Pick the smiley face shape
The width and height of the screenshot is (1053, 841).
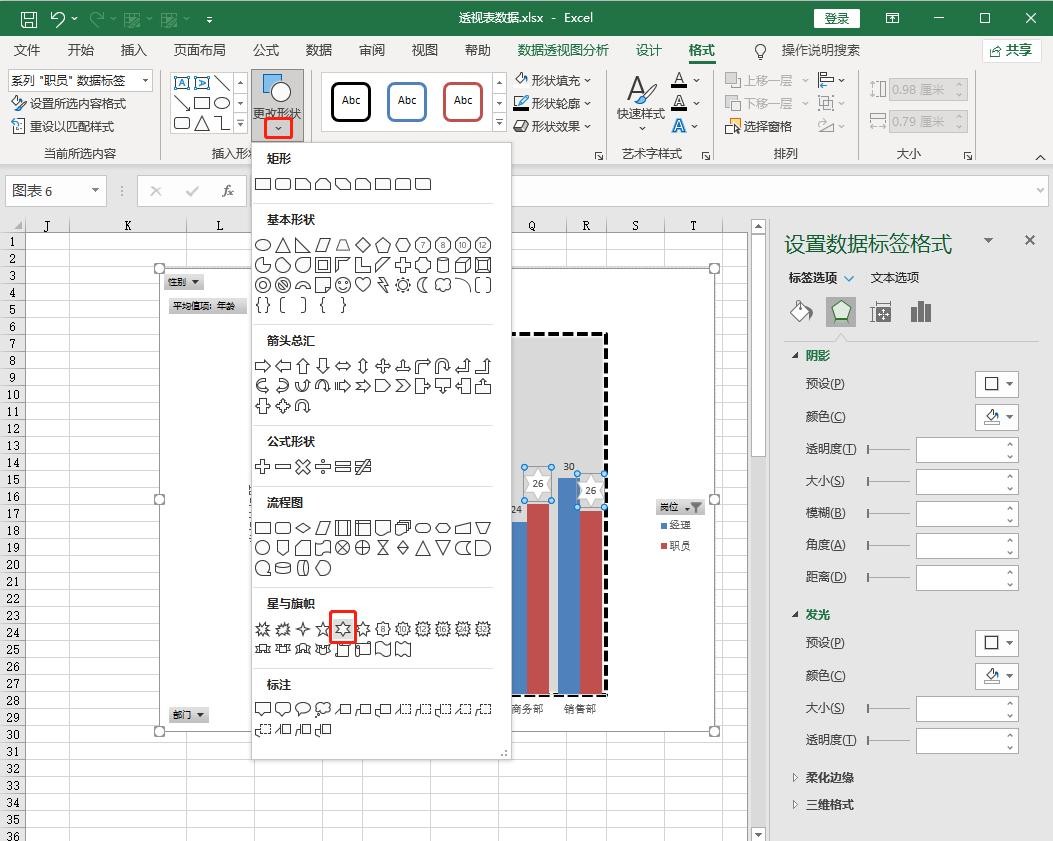point(343,285)
